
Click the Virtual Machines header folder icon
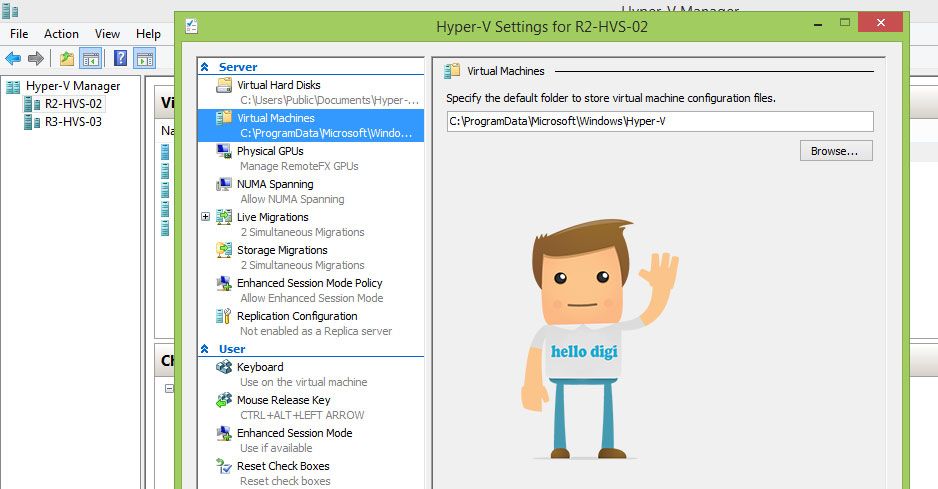click(x=452, y=71)
